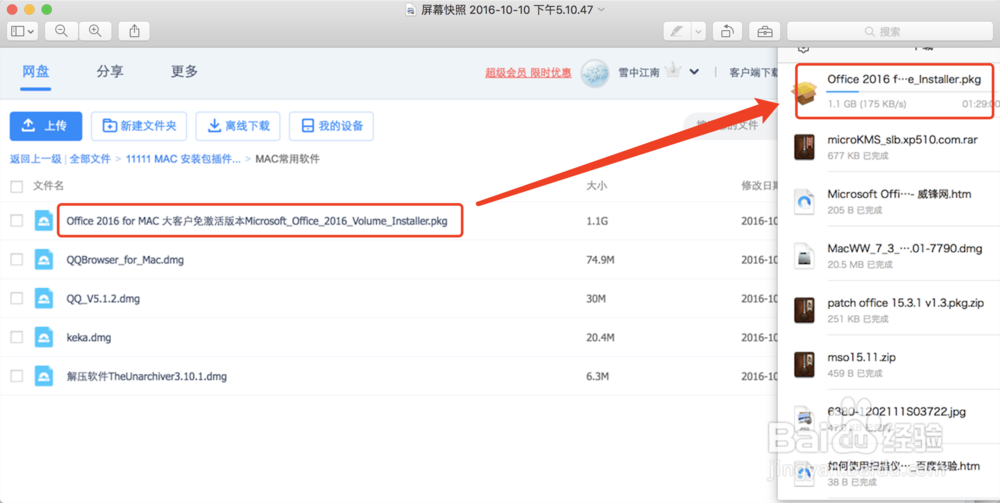Click the 威锋网.htm webpage file icon

point(804,201)
